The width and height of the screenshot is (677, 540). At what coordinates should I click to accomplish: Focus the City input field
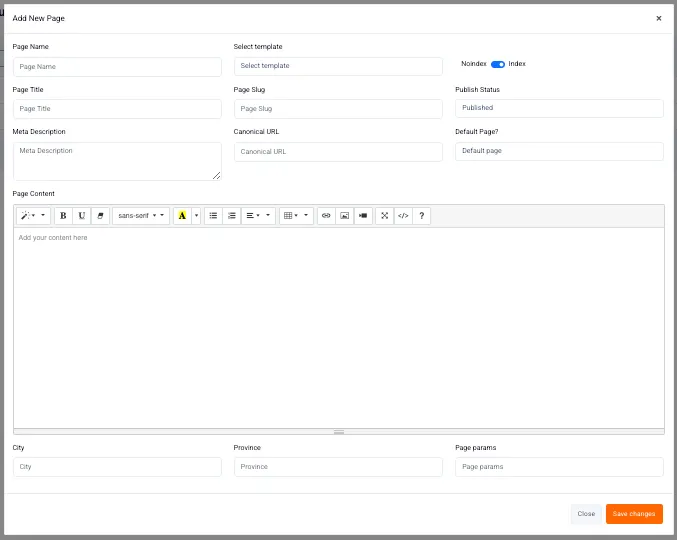click(x=117, y=467)
